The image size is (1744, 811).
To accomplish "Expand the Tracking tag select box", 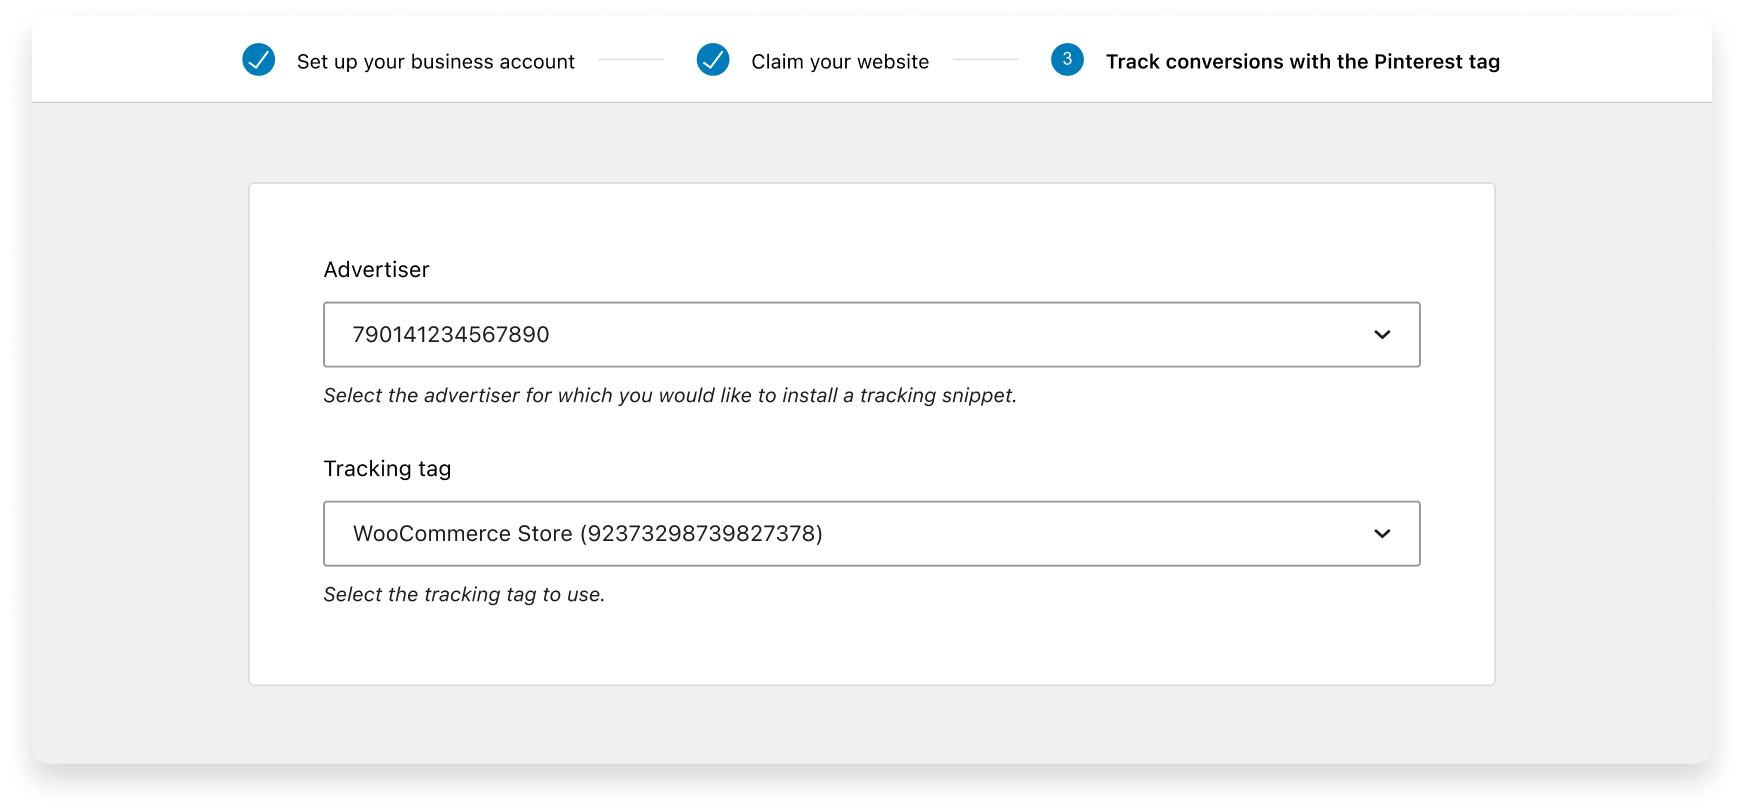I will coord(870,534).
